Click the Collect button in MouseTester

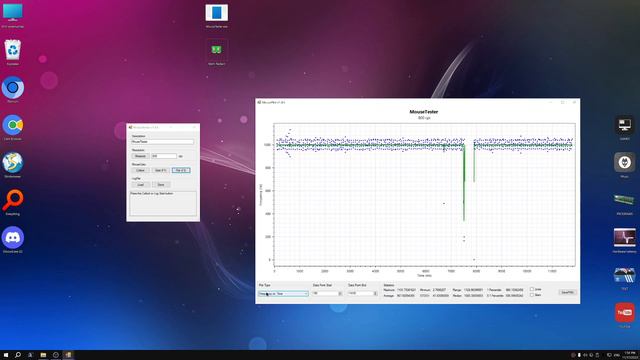[x=140, y=170]
